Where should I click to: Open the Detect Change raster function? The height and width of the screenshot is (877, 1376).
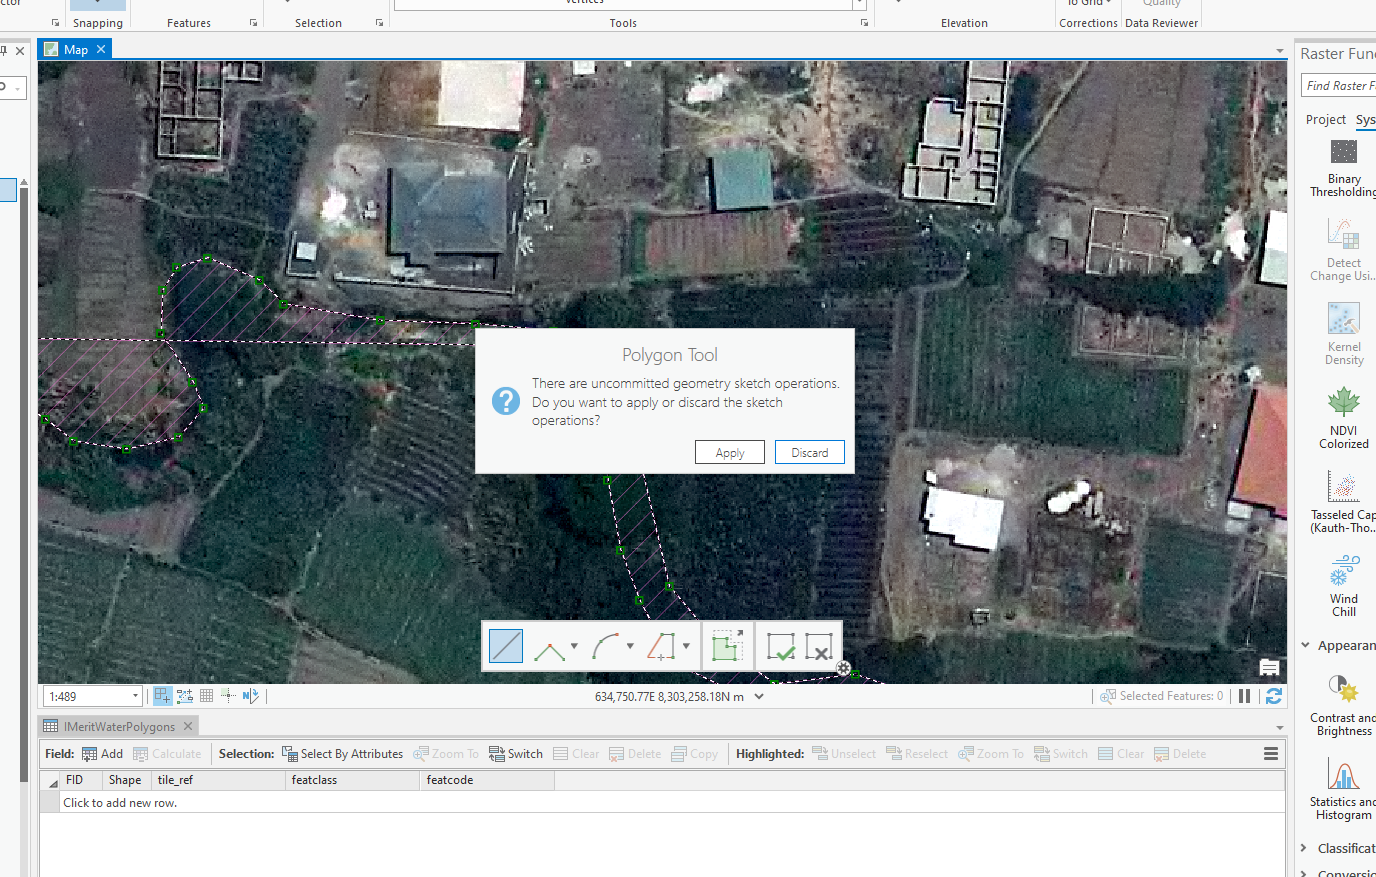1343,250
